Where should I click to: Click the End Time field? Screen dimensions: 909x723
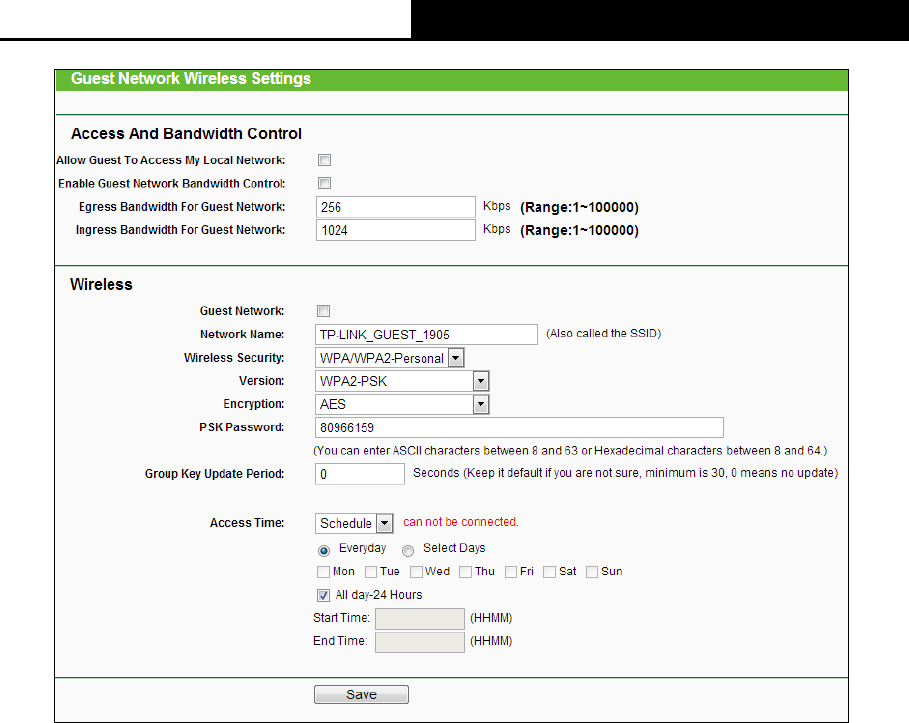pos(420,642)
